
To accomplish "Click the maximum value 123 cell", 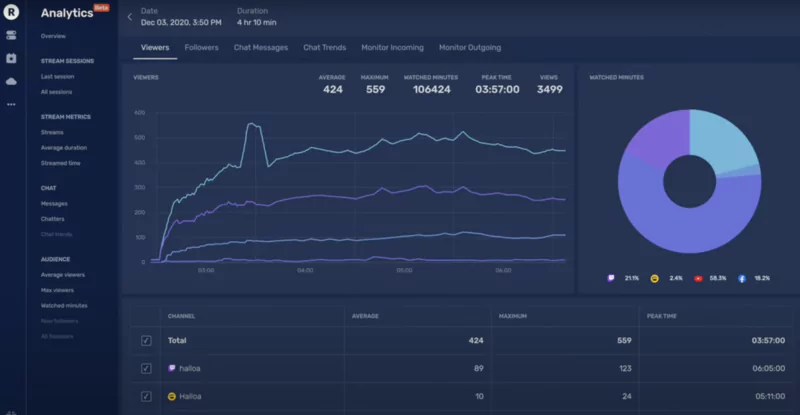I will click(x=625, y=368).
